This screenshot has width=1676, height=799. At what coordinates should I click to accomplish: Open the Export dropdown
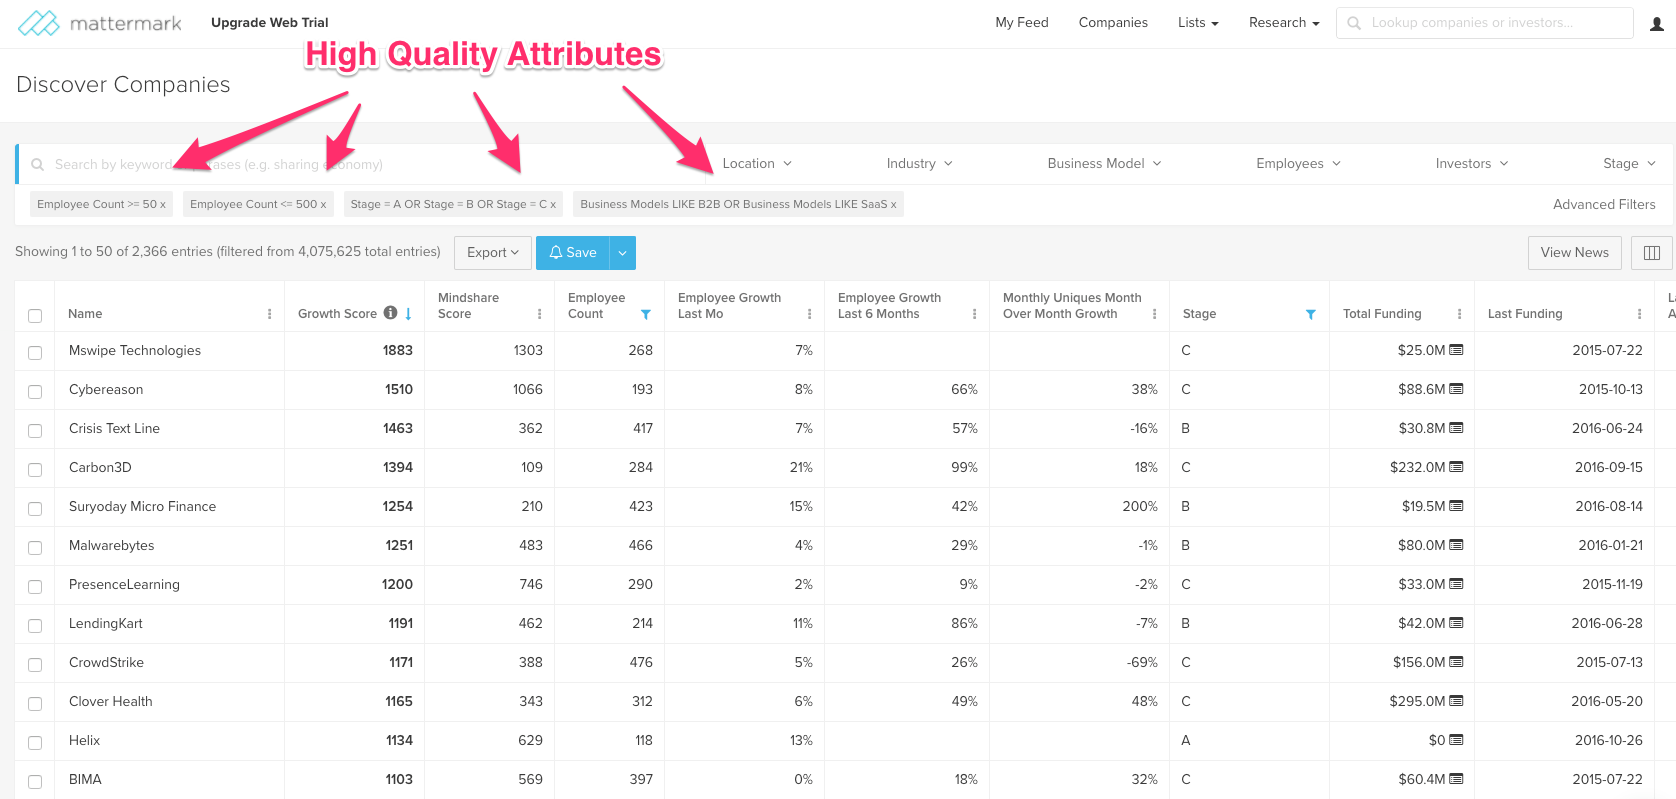coord(492,253)
